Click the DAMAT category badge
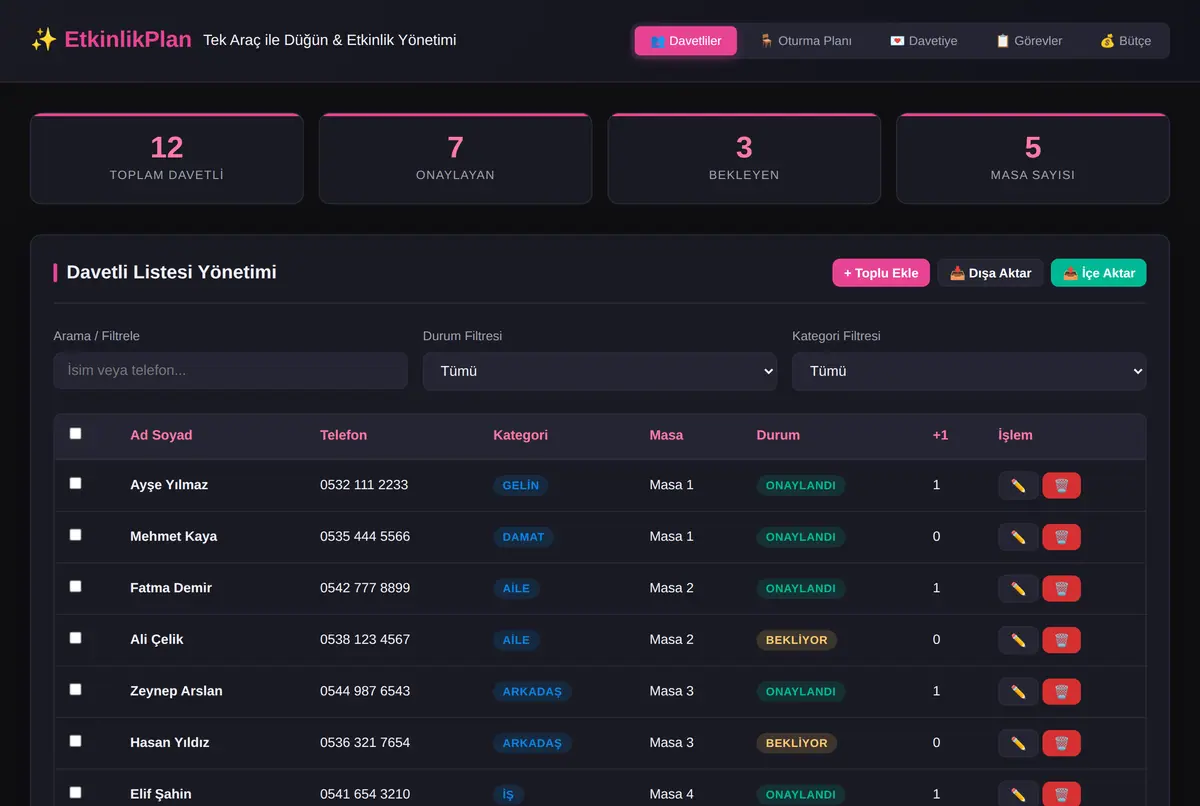The width and height of the screenshot is (1200, 806). click(523, 537)
